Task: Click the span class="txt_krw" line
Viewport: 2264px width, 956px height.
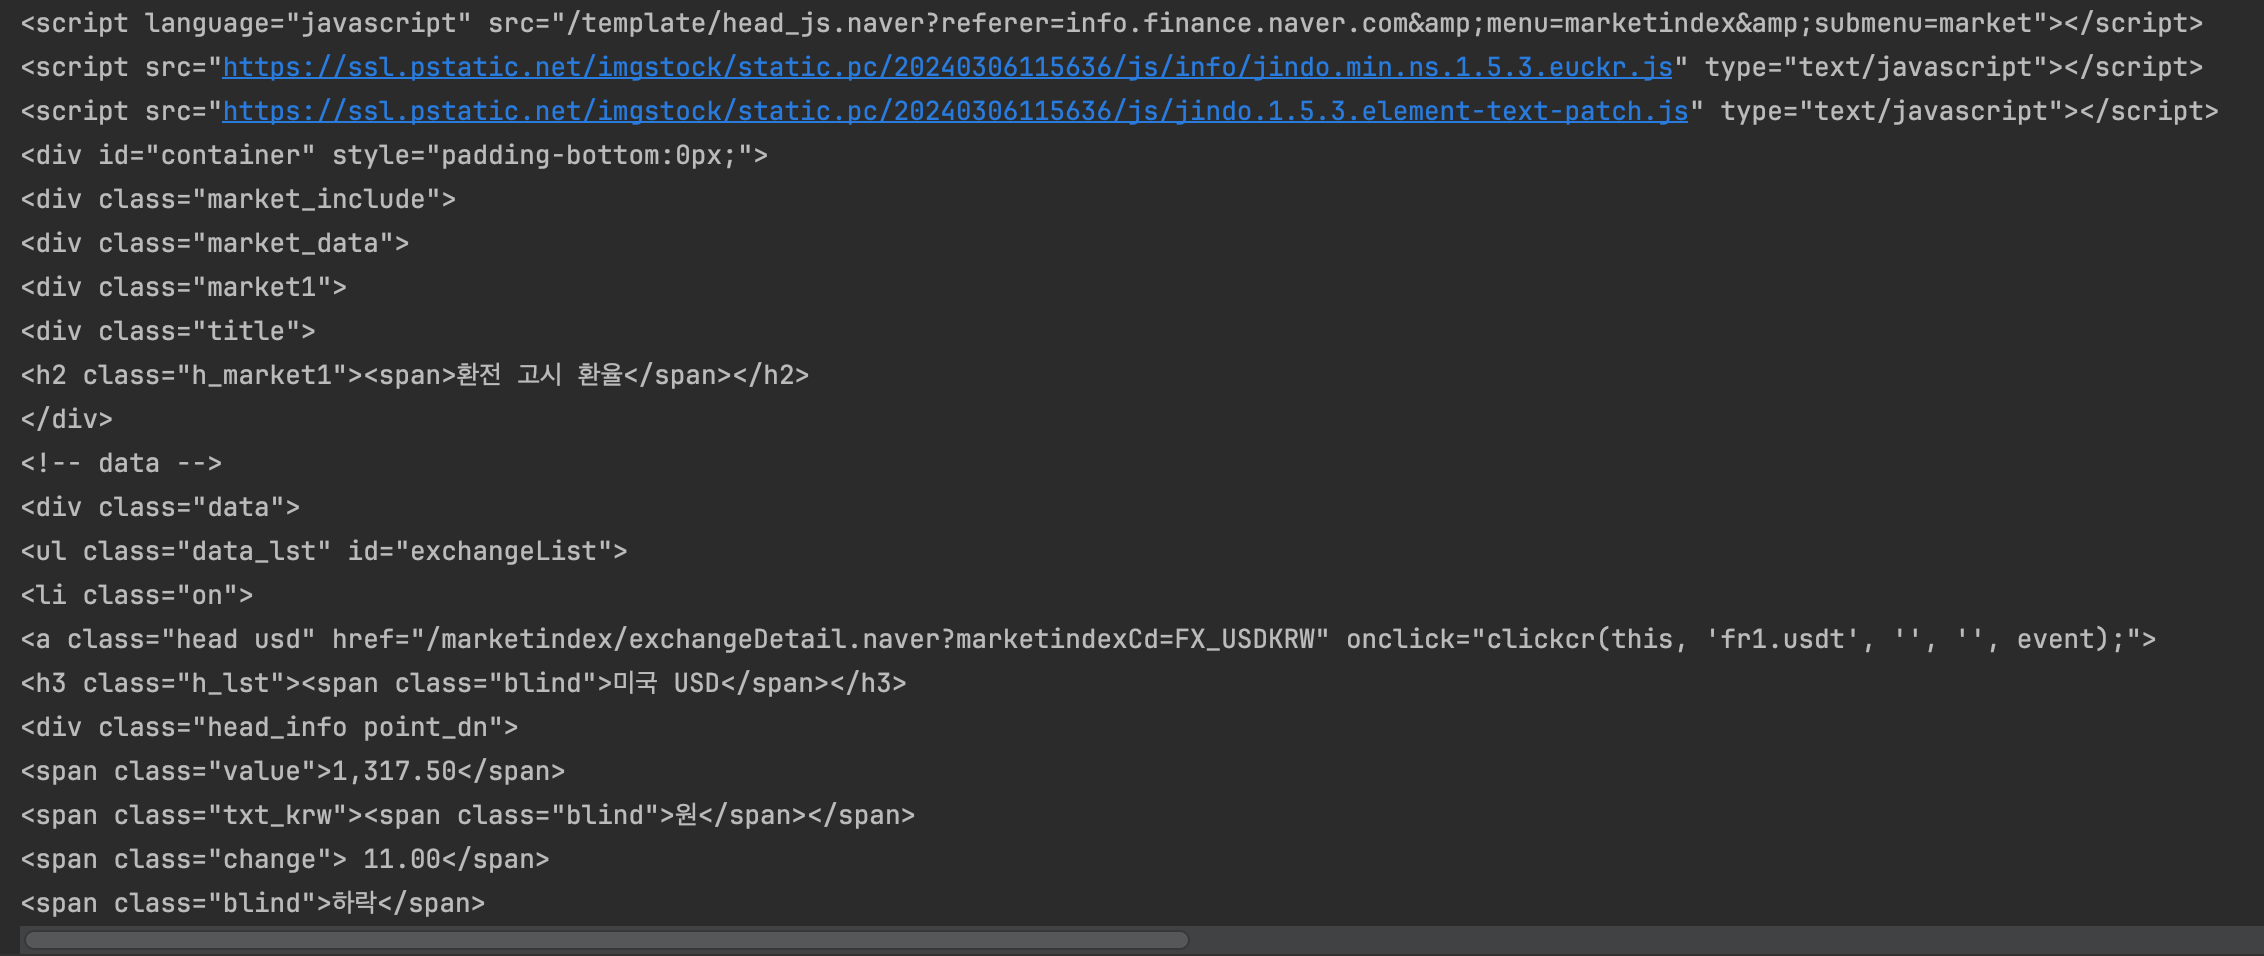Action: coord(468,815)
